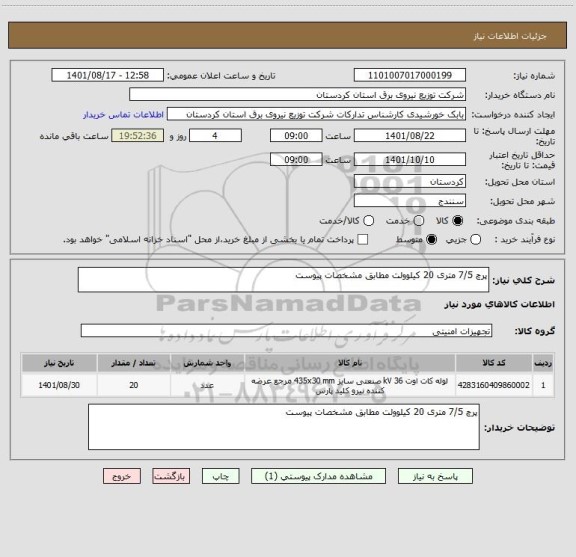Select the خدمت radio button
This screenshot has width=576, height=557.
[419, 220]
